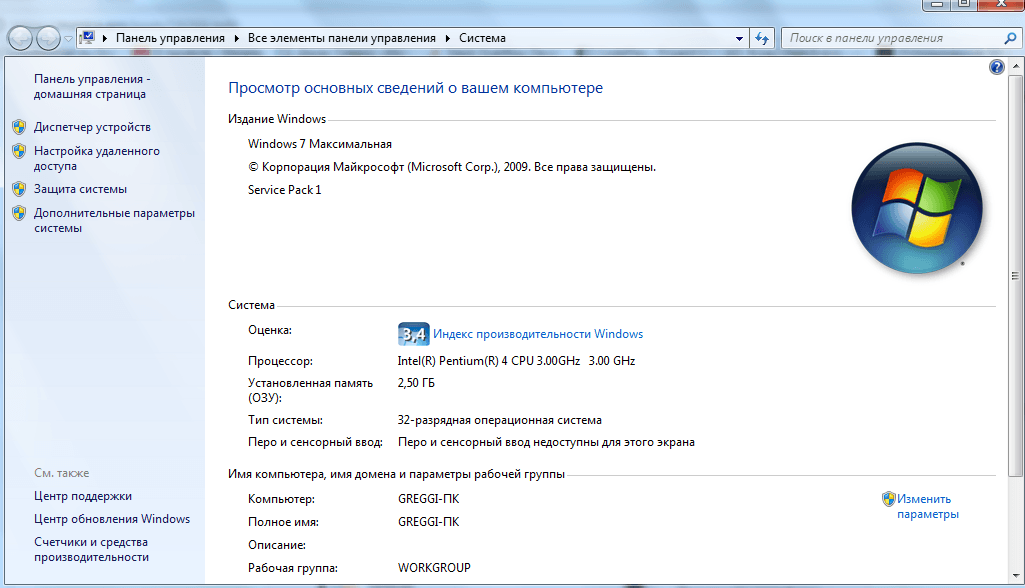Open Настройка удаленного доступа link

pos(97,158)
